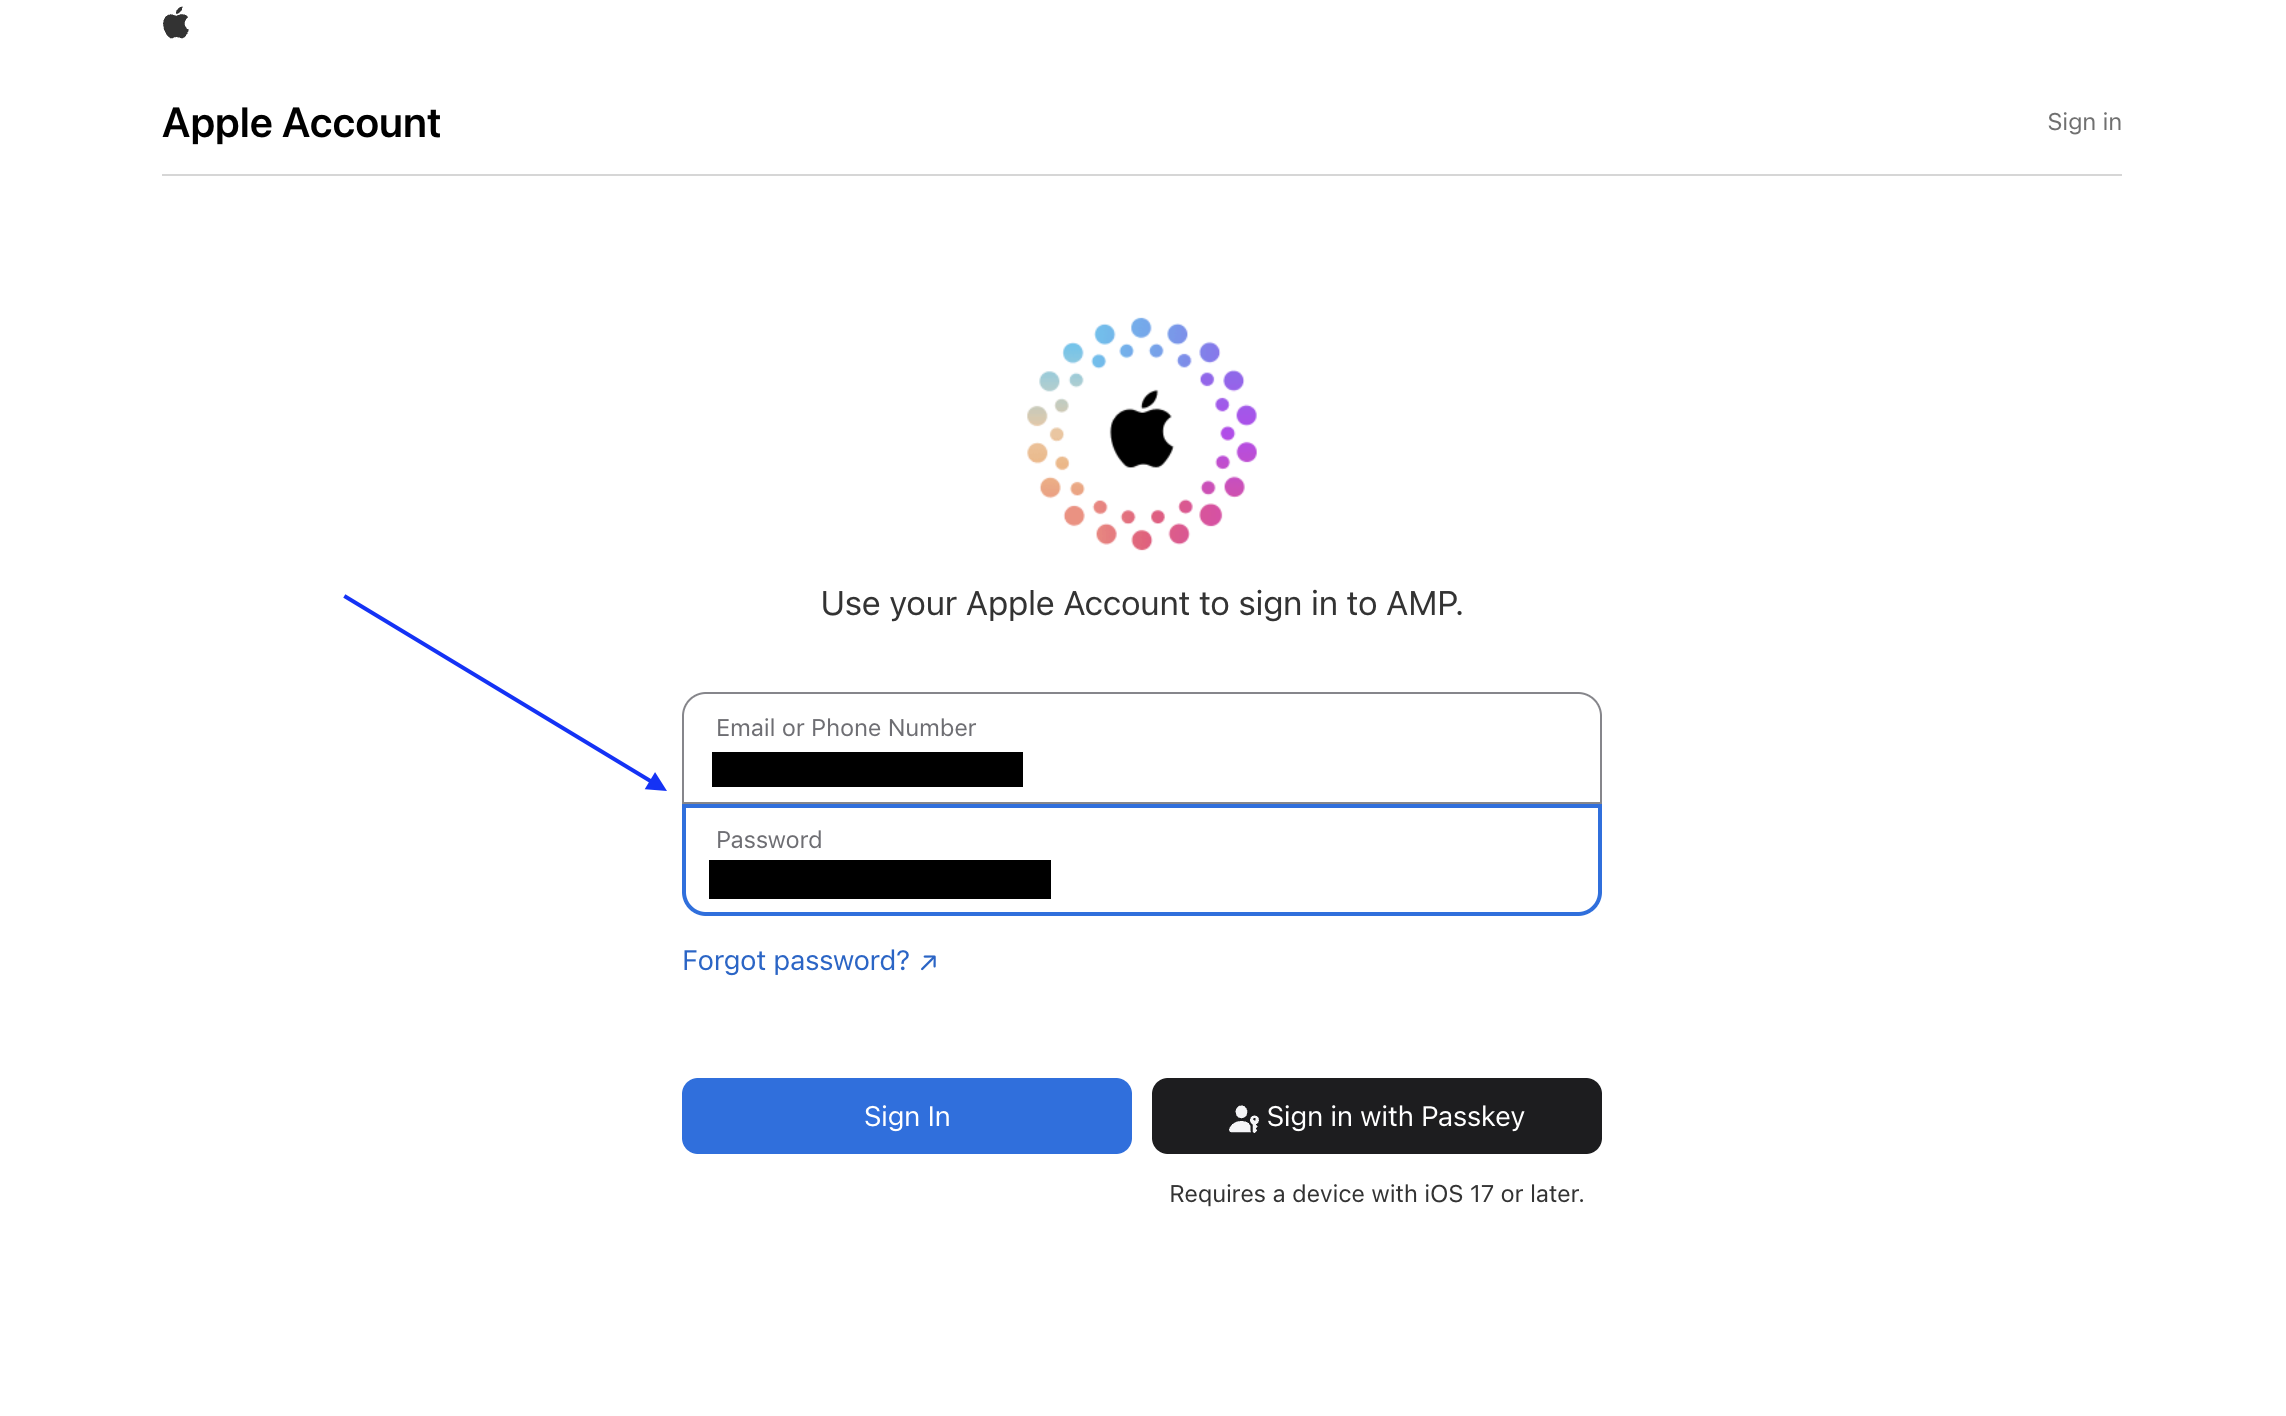Choose Sign in with Passkey
This screenshot has width=2286, height=1416.
click(1376, 1116)
